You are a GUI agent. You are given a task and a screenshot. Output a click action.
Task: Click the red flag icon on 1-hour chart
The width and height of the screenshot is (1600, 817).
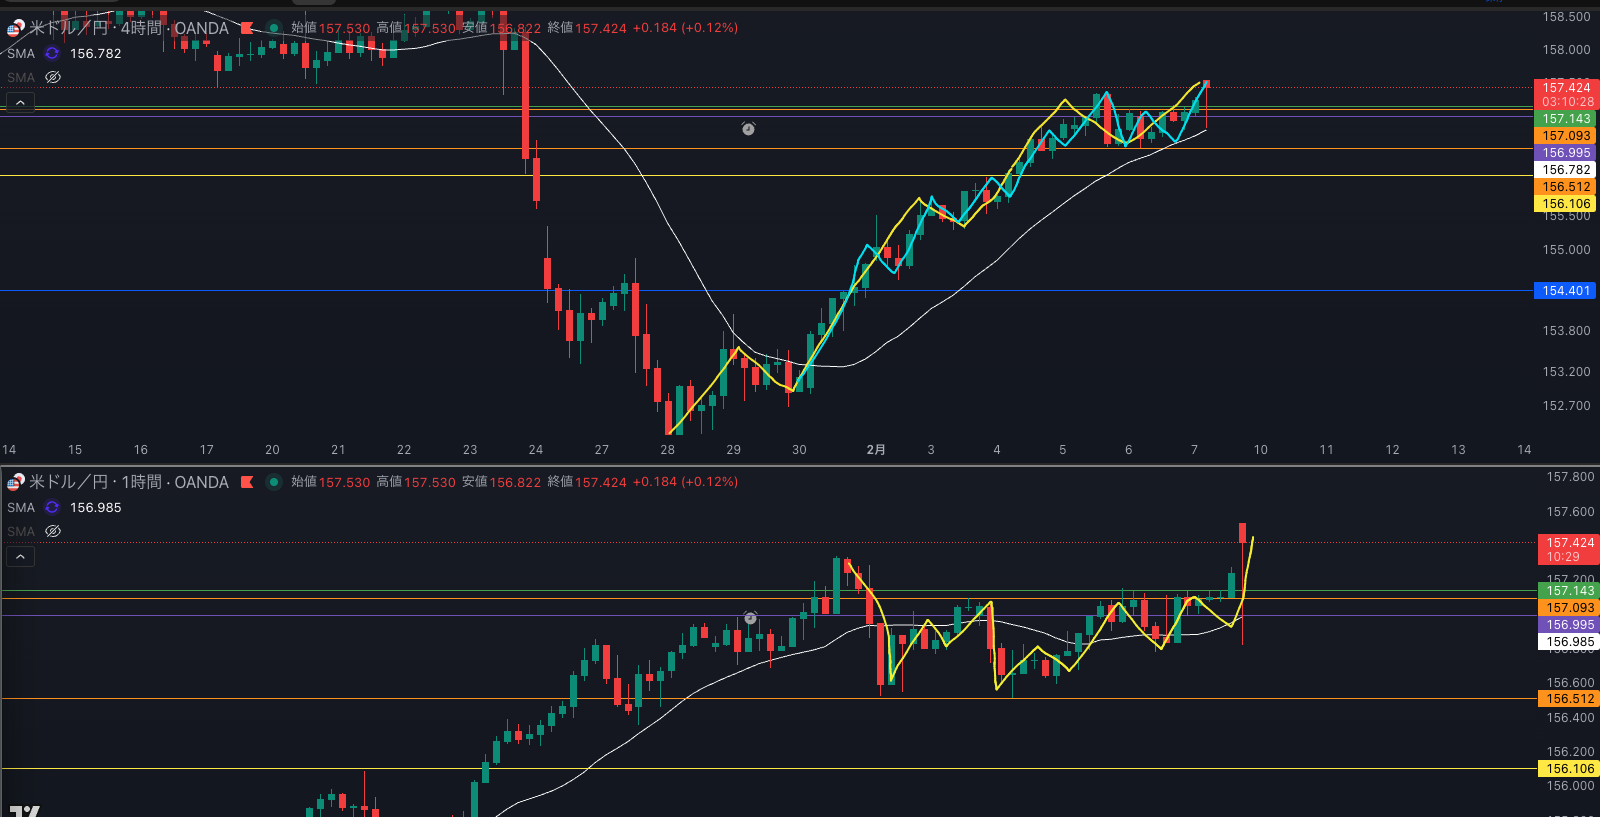pos(247,482)
